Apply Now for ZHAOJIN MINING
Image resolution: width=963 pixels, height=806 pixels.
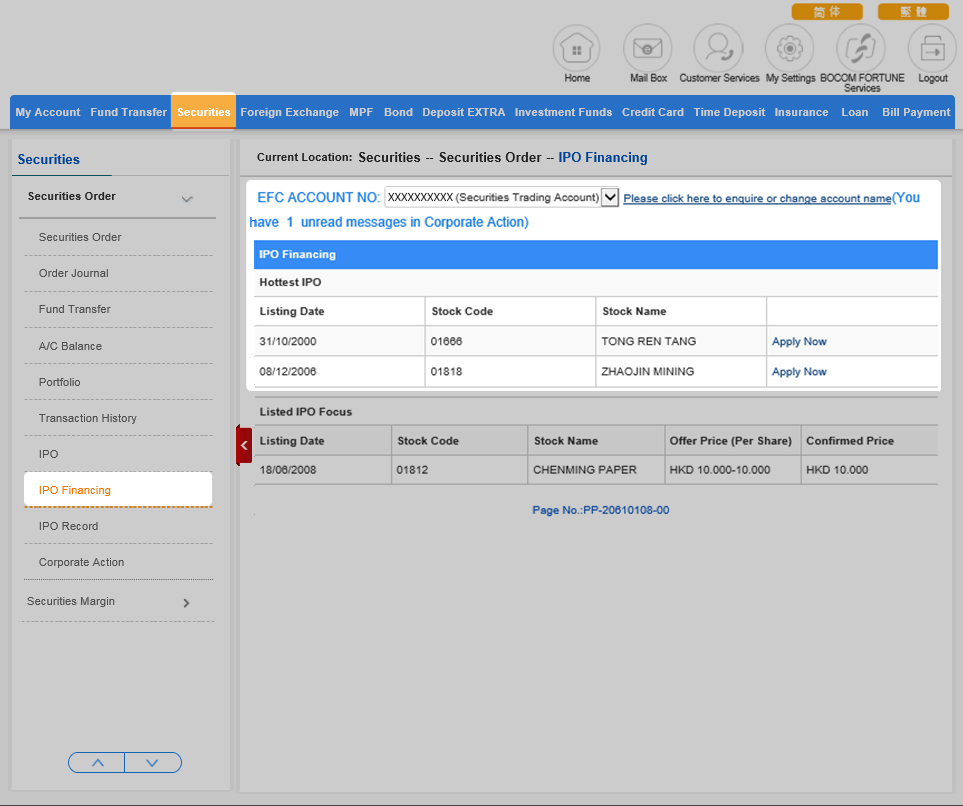pyautogui.click(x=799, y=372)
